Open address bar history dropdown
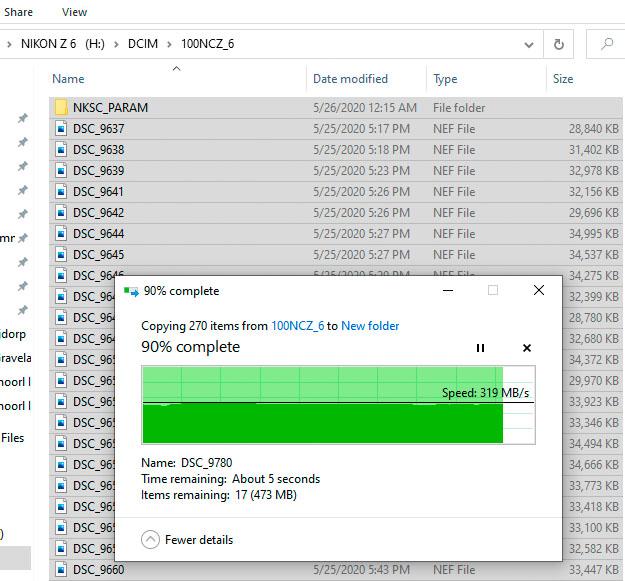 pos(529,44)
